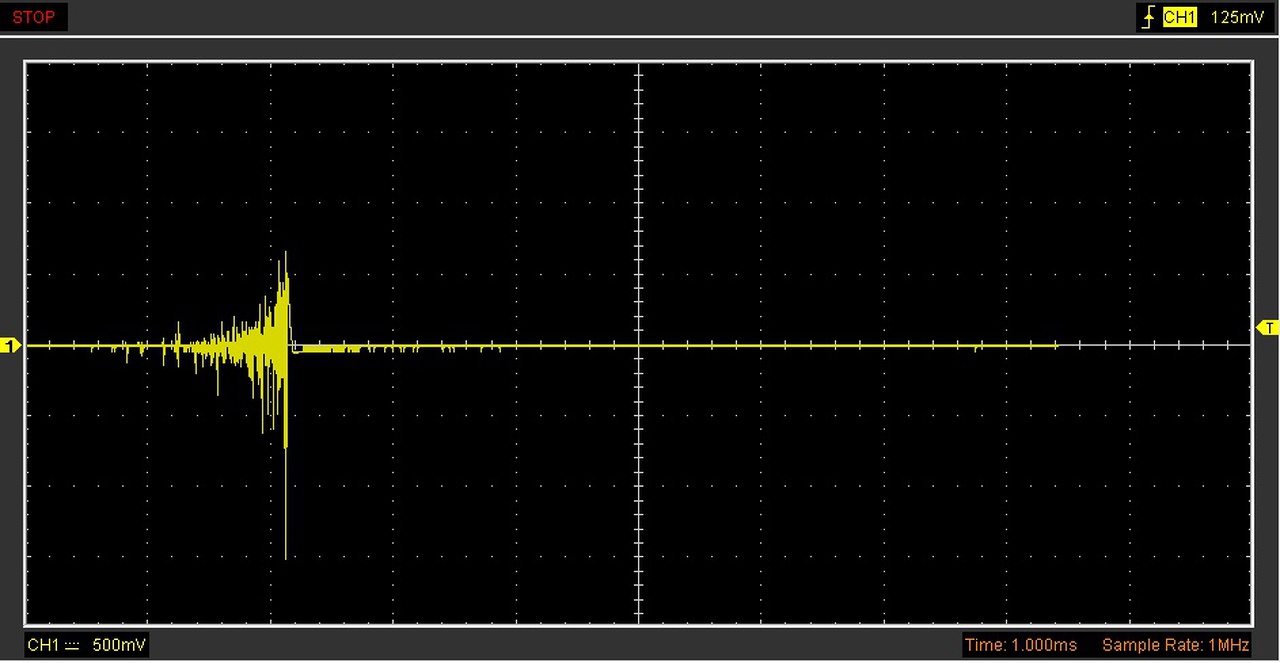Click the red STOP status indicator
This screenshot has height=663, width=1280.
[33, 17]
